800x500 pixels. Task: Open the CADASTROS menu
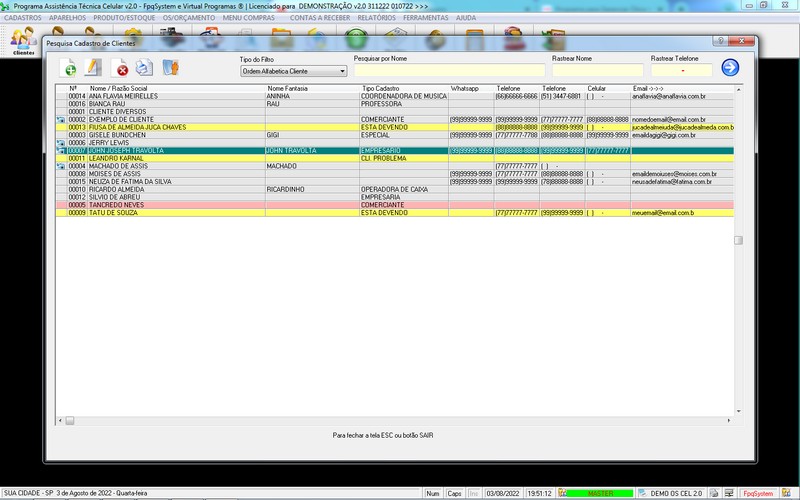coord(23,18)
